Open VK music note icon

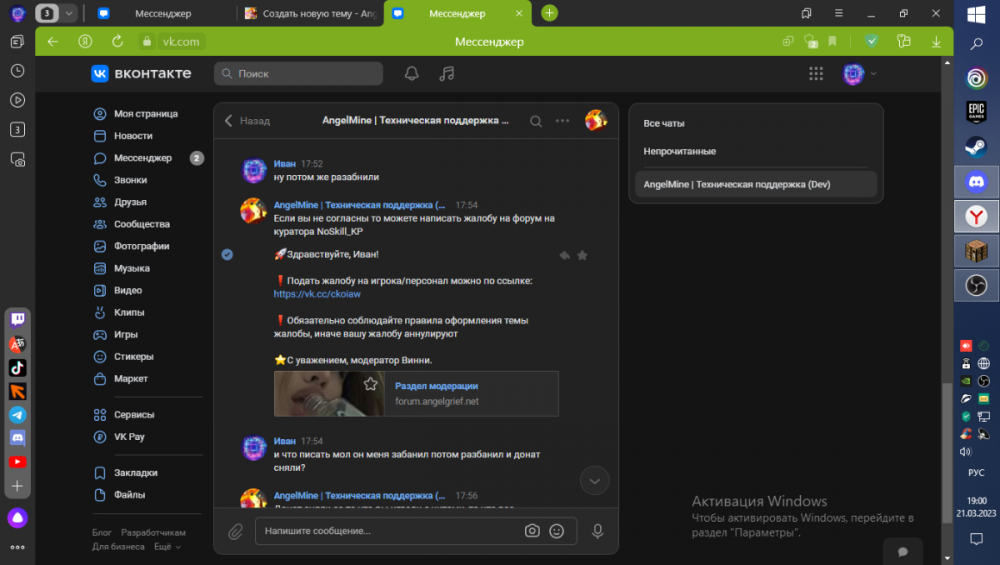(446, 73)
